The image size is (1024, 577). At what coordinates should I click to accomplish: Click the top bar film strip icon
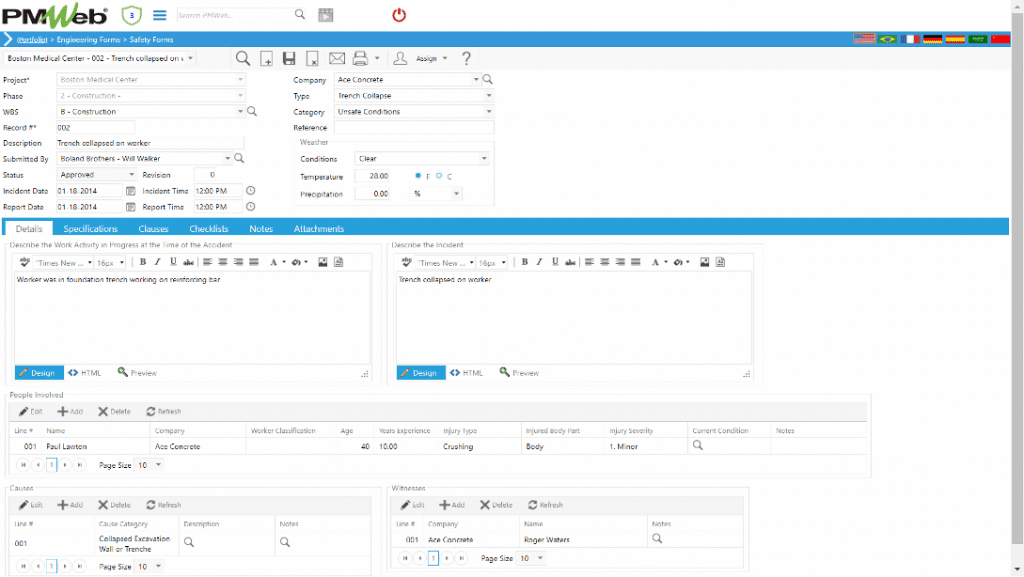coord(326,14)
